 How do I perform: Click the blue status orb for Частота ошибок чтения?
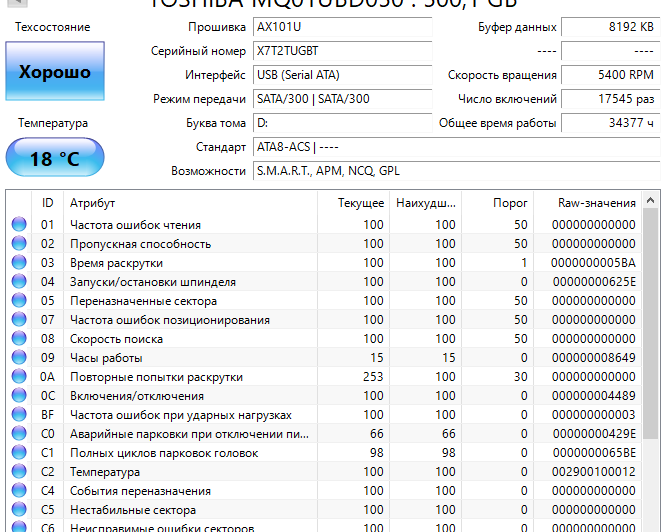[18, 225]
